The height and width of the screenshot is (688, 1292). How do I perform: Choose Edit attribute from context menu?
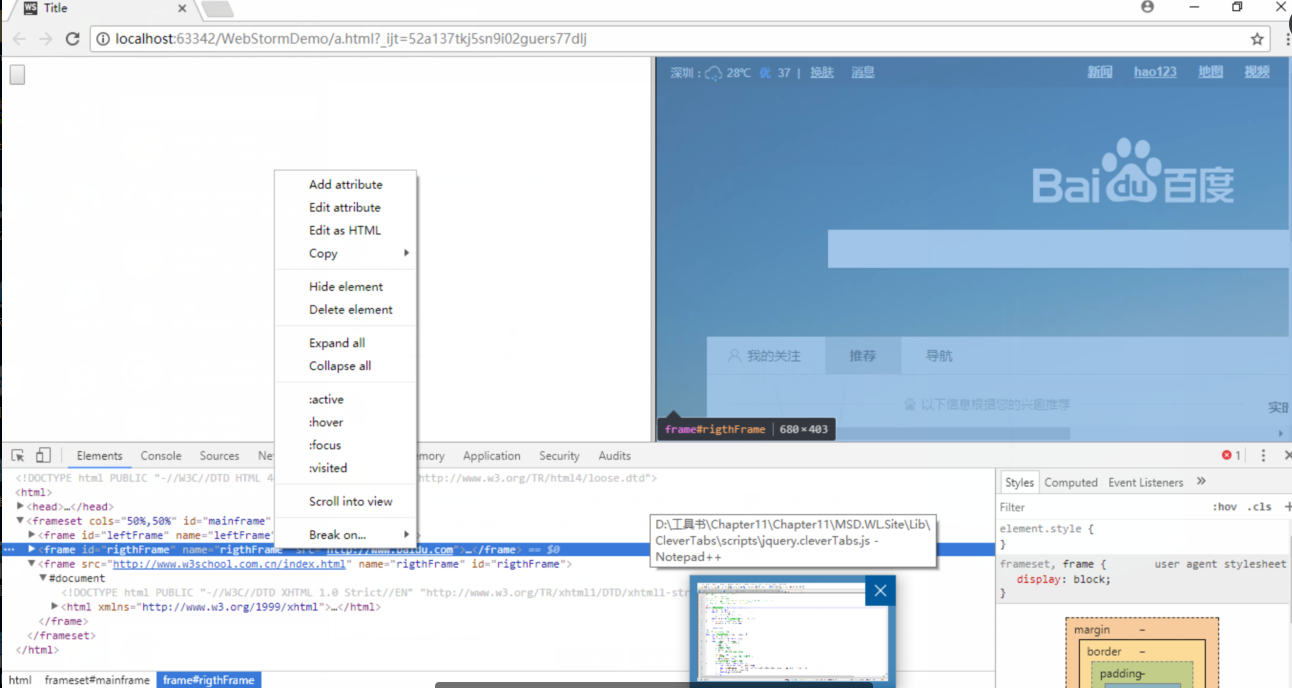(x=345, y=207)
